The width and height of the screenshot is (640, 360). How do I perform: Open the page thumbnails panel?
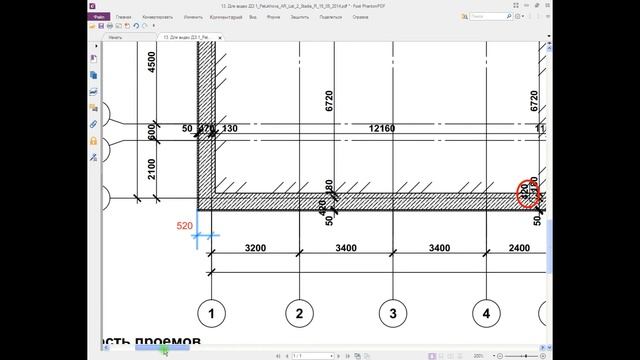[93, 75]
